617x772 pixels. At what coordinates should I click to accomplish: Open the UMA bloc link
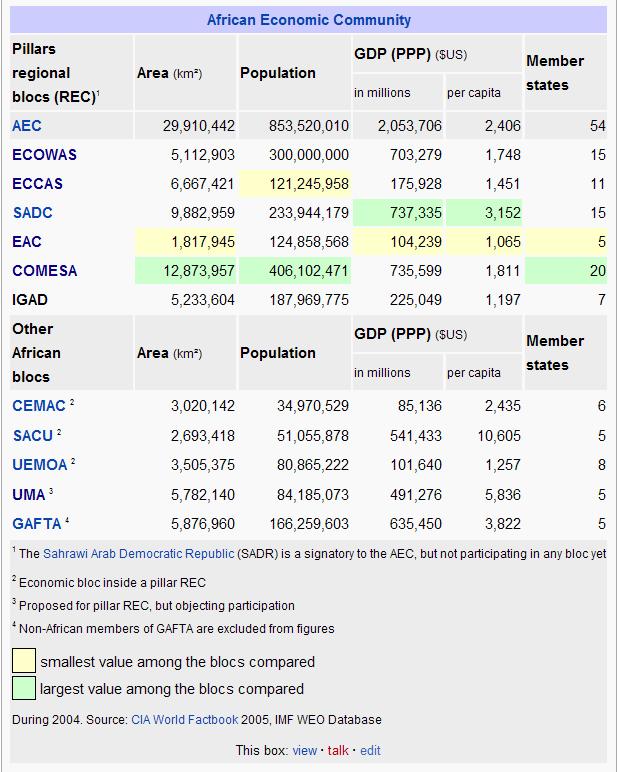29,494
